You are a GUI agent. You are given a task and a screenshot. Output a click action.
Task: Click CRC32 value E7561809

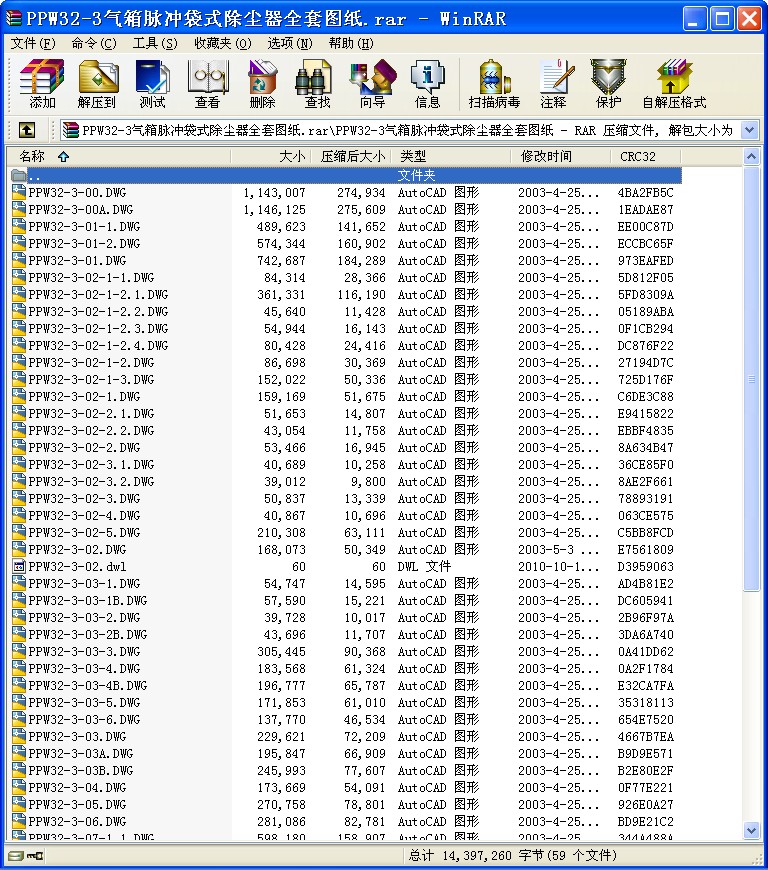point(645,549)
